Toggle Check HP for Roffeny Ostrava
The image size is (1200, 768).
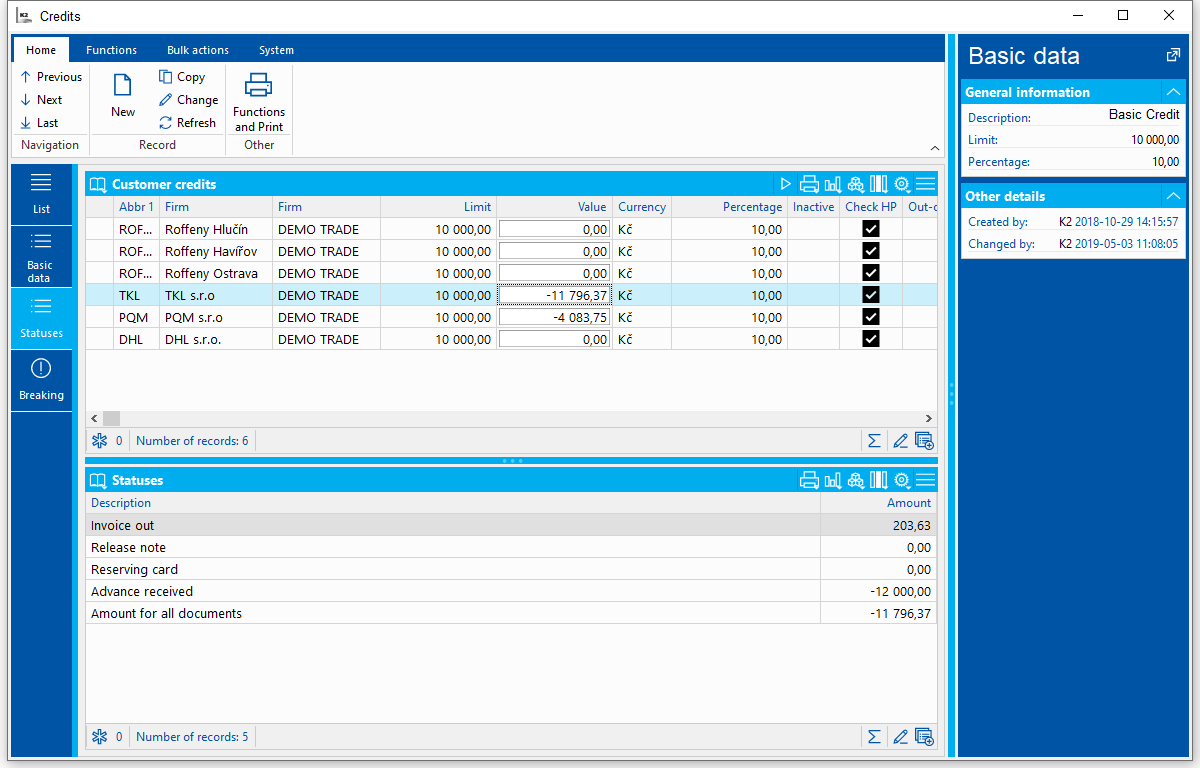[x=871, y=273]
